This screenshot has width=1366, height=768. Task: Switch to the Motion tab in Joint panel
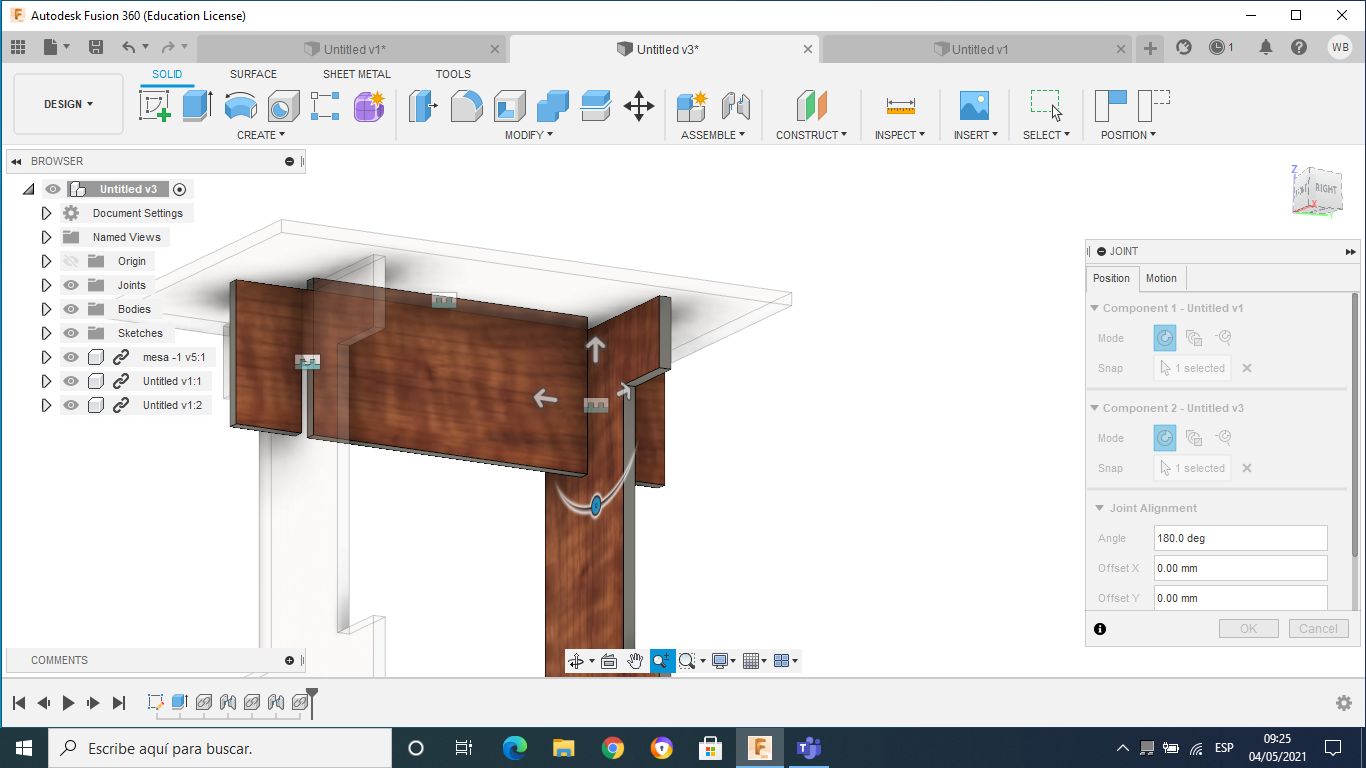coord(1161,278)
